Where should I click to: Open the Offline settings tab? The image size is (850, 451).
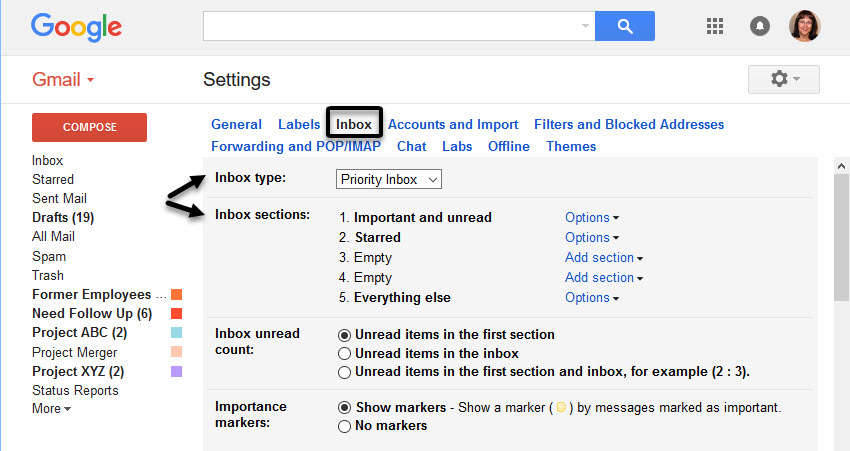tap(508, 146)
